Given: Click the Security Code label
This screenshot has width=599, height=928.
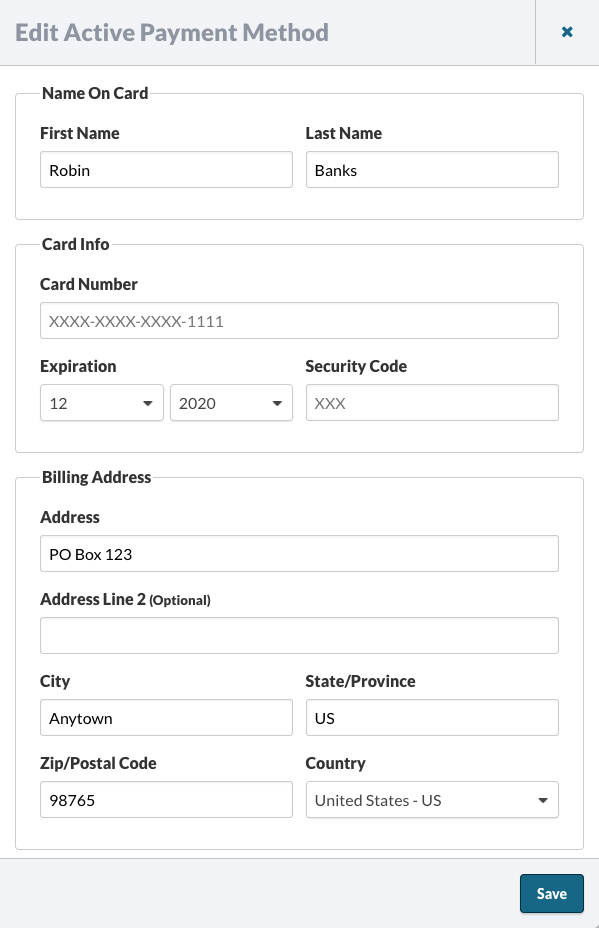Looking at the screenshot, I should pyautogui.click(x=356, y=366).
